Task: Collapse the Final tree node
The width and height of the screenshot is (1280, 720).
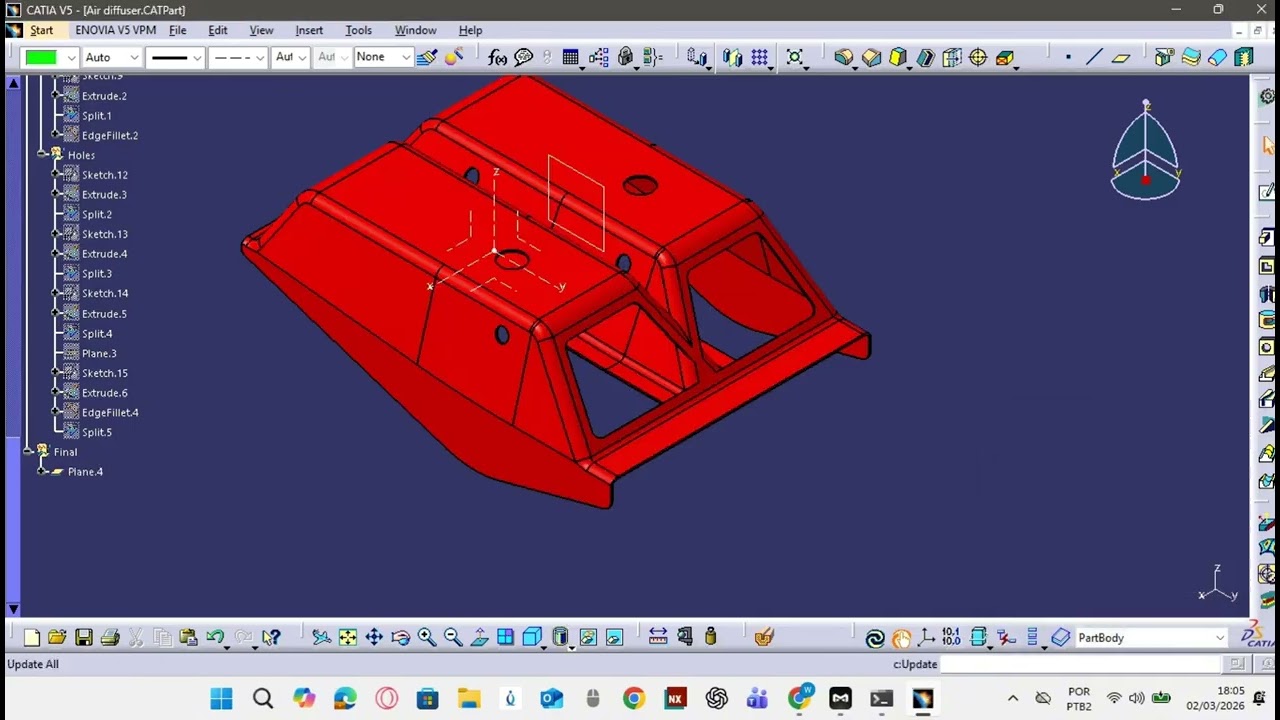Action: (28, 451)
